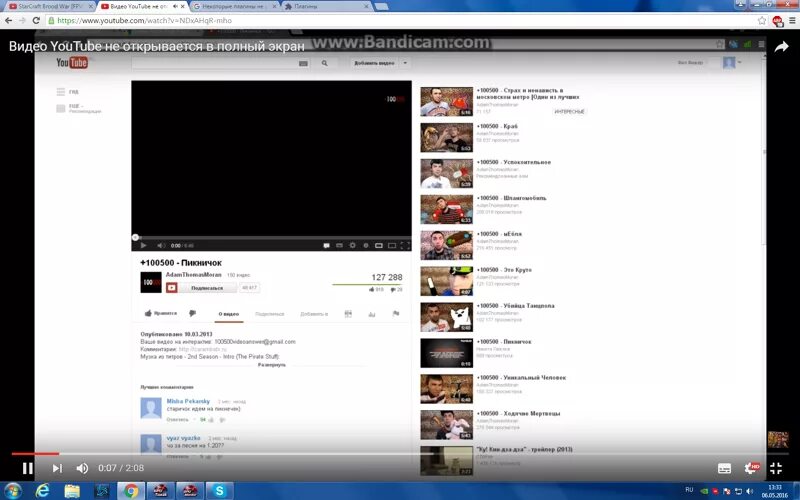Change the RU input language indicator

click(x=689, y=490)
